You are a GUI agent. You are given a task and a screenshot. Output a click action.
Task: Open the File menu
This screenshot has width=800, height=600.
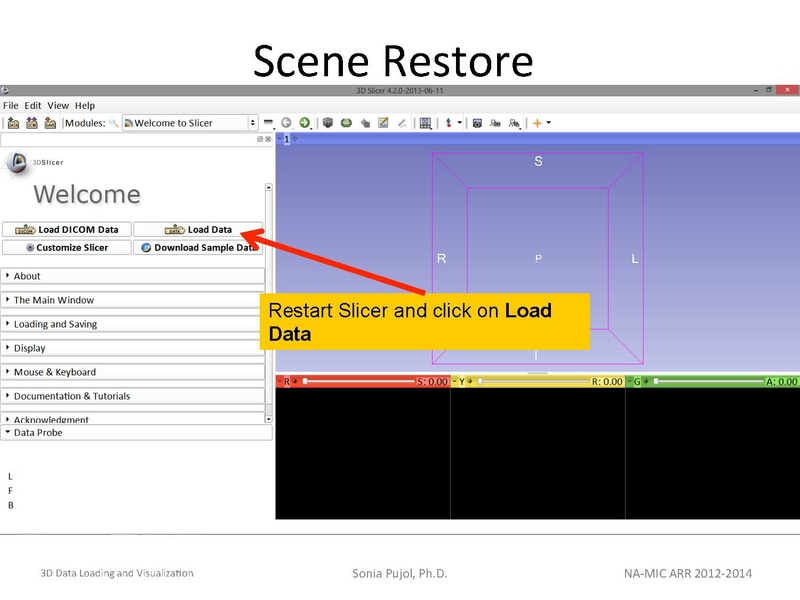click(10, 106)
